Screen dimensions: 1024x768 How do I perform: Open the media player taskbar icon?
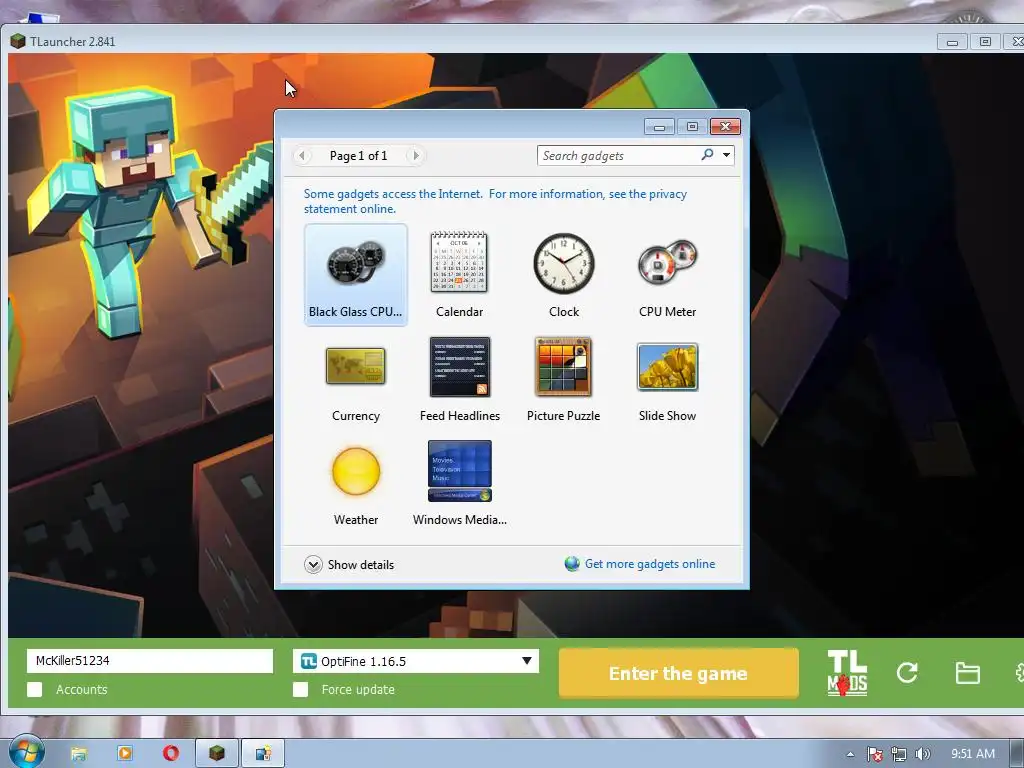click(x=124, y=754)
